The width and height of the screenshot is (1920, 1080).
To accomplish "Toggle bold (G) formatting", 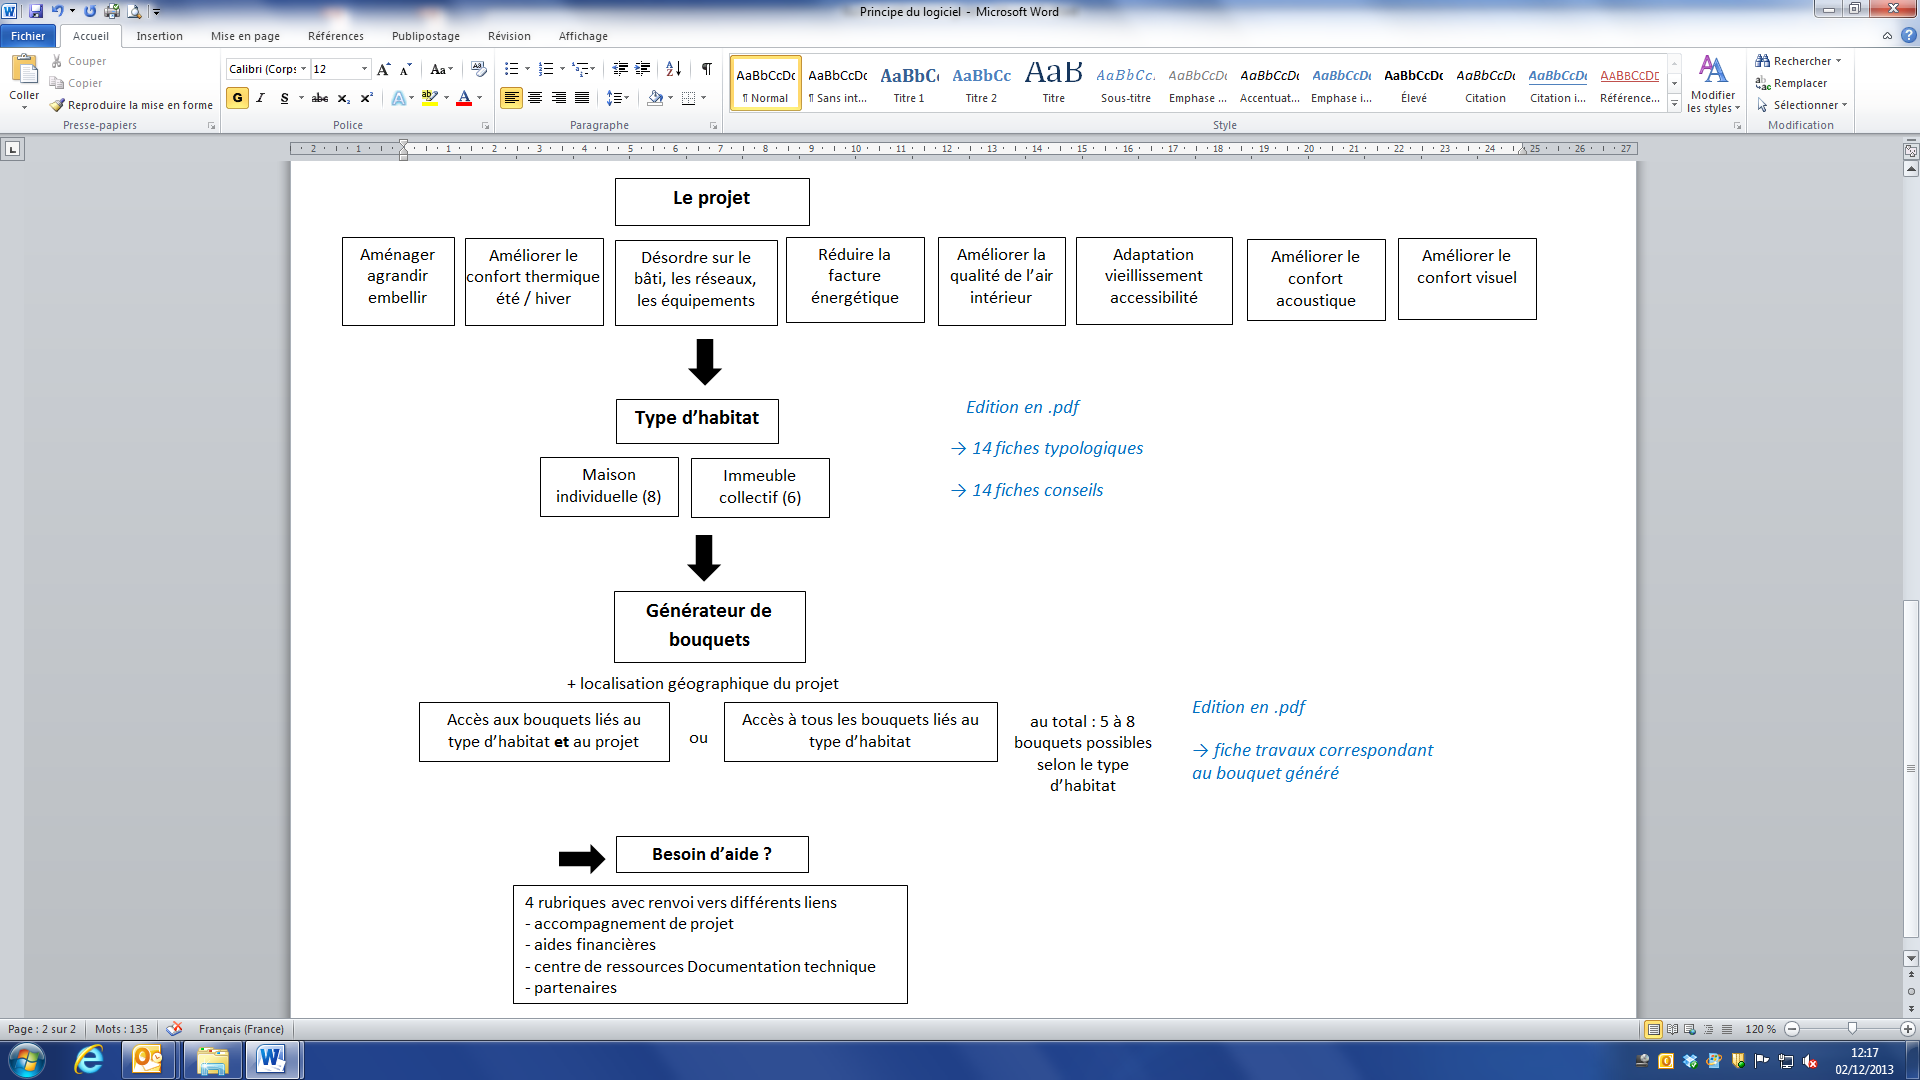I will coord(238,98).
